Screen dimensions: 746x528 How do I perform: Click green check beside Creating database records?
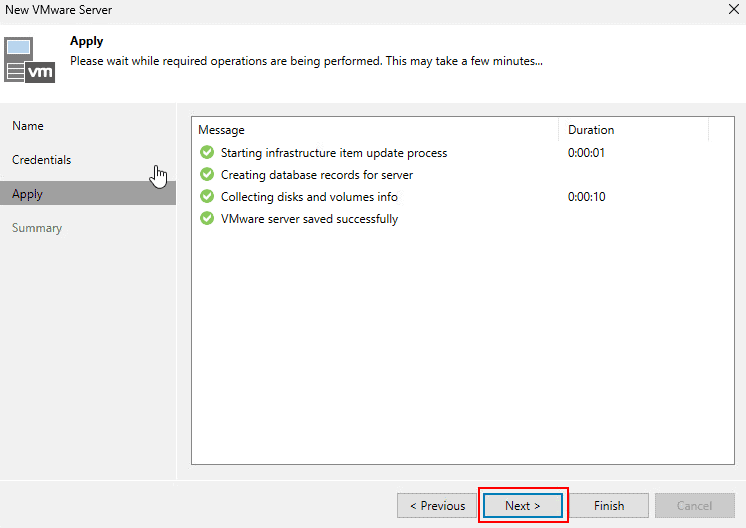(207, 175)
